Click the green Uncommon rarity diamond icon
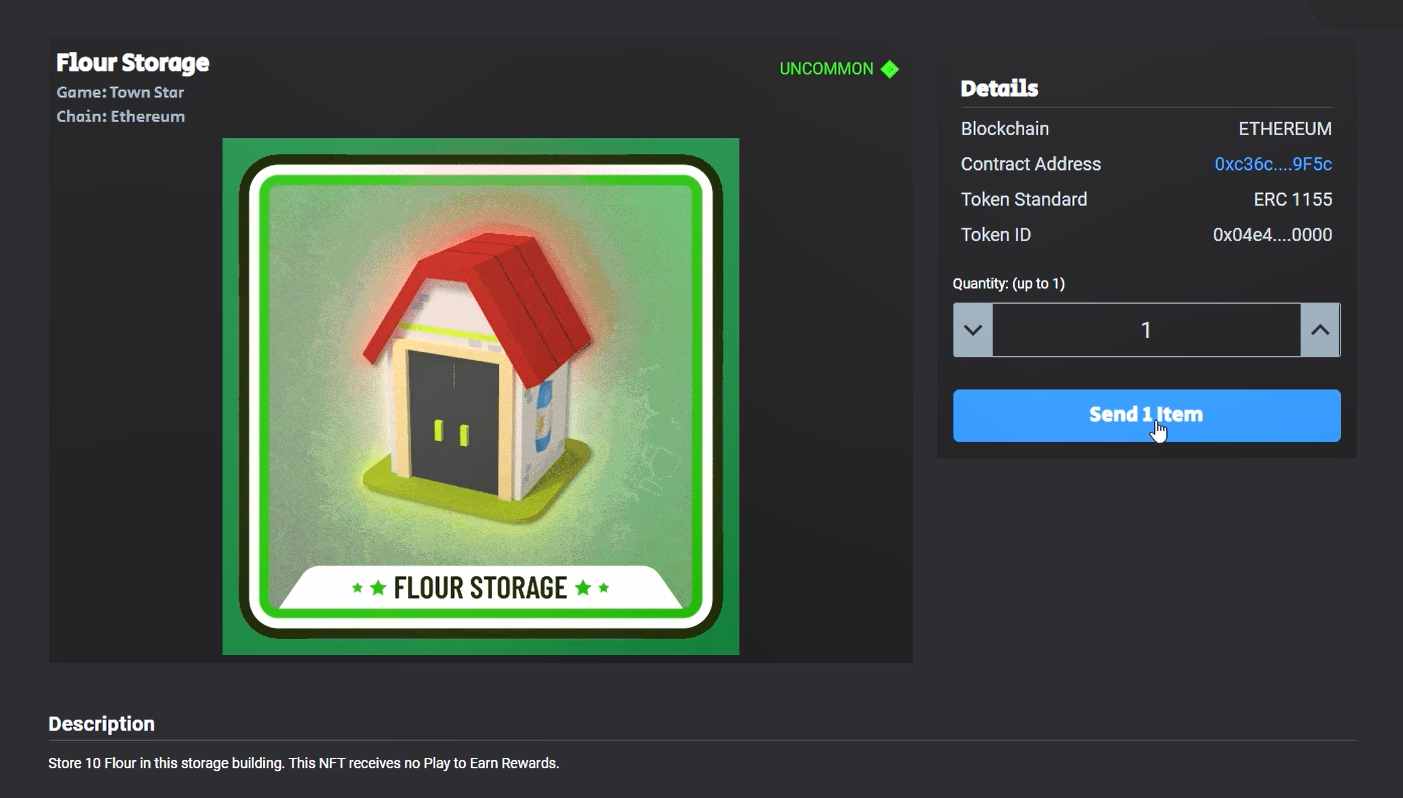The width and height of the screenshot is (1403, 798). pyautogui.click(x=890, y=69)
